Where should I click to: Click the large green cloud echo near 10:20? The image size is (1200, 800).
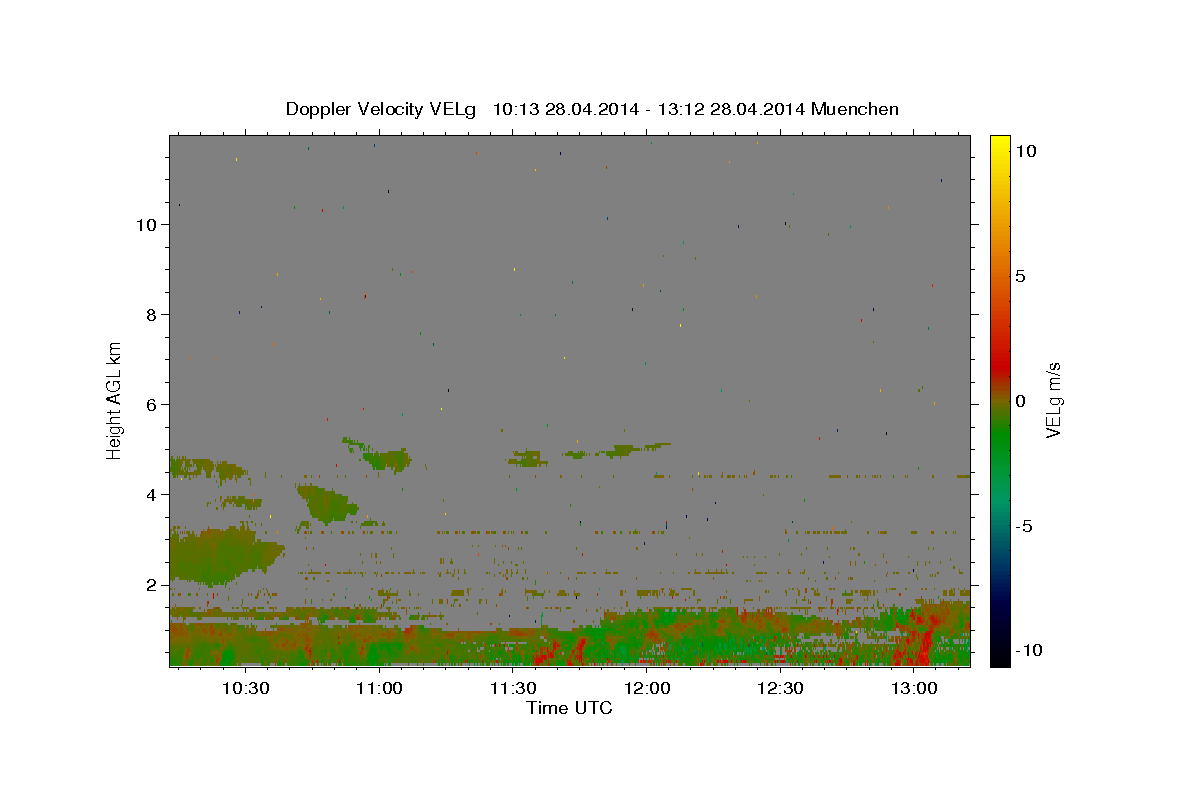222,555
